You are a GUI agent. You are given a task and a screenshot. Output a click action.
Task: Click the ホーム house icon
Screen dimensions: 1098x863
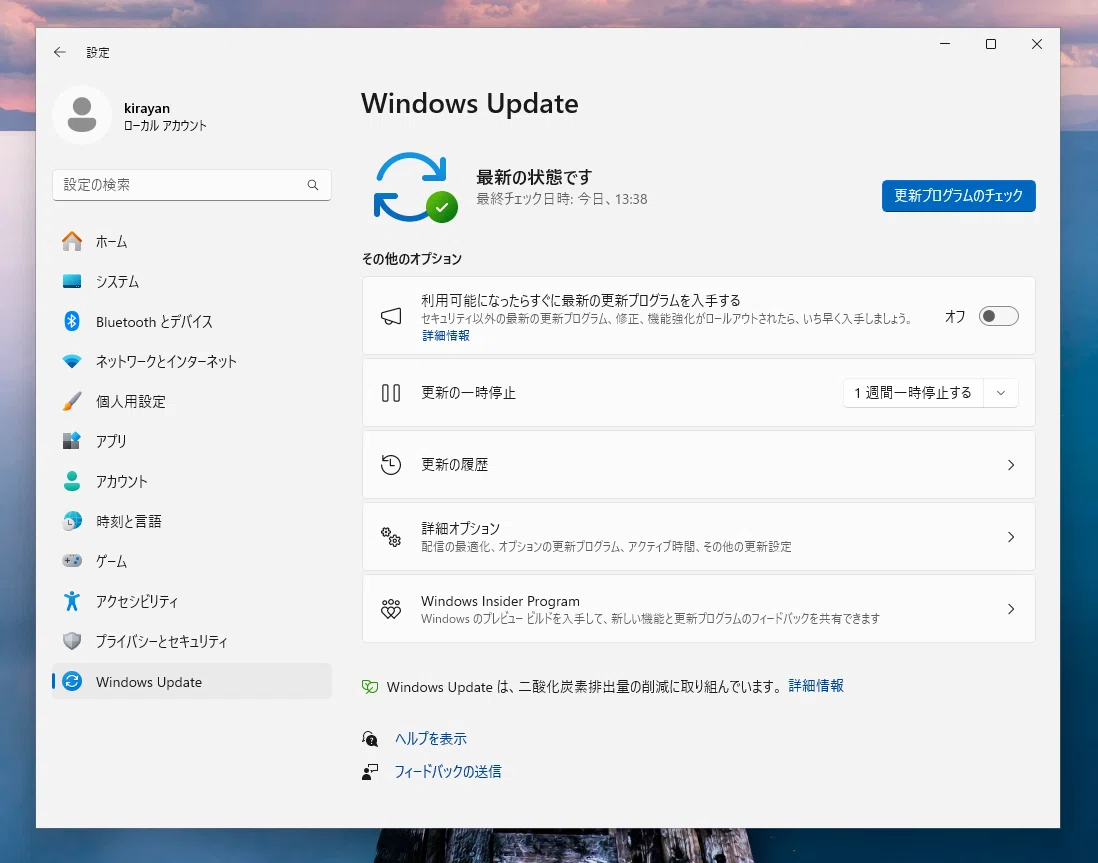click(x=72, y=242)
